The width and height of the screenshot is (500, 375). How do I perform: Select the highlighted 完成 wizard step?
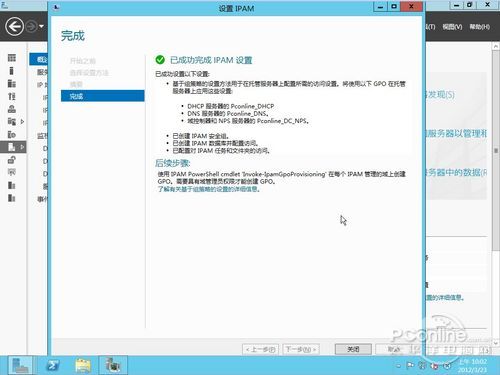pyautogui.click(x=103, y=96)
